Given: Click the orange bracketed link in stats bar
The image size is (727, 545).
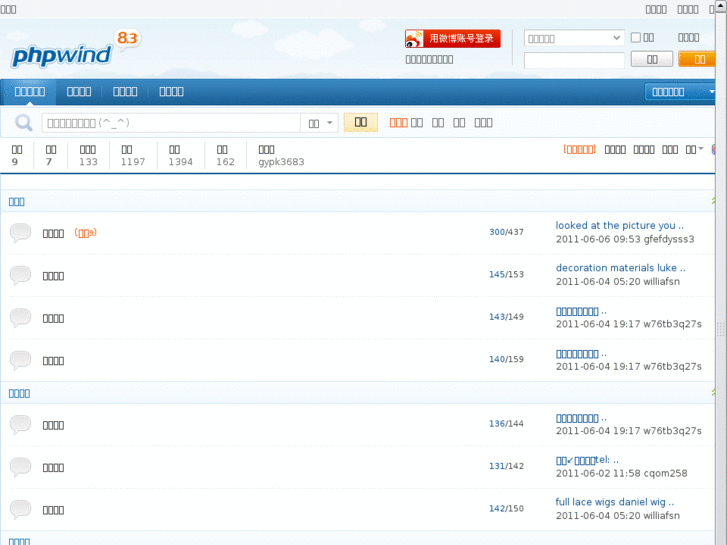Looking at the screenshot, I should pyautogui.click(x=579, y=149).
